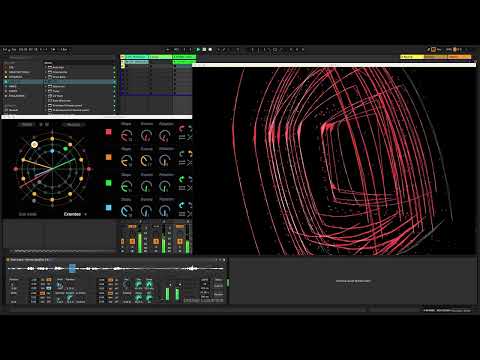Click the top-left green knob in the sampler device

[x=138, y=284]
